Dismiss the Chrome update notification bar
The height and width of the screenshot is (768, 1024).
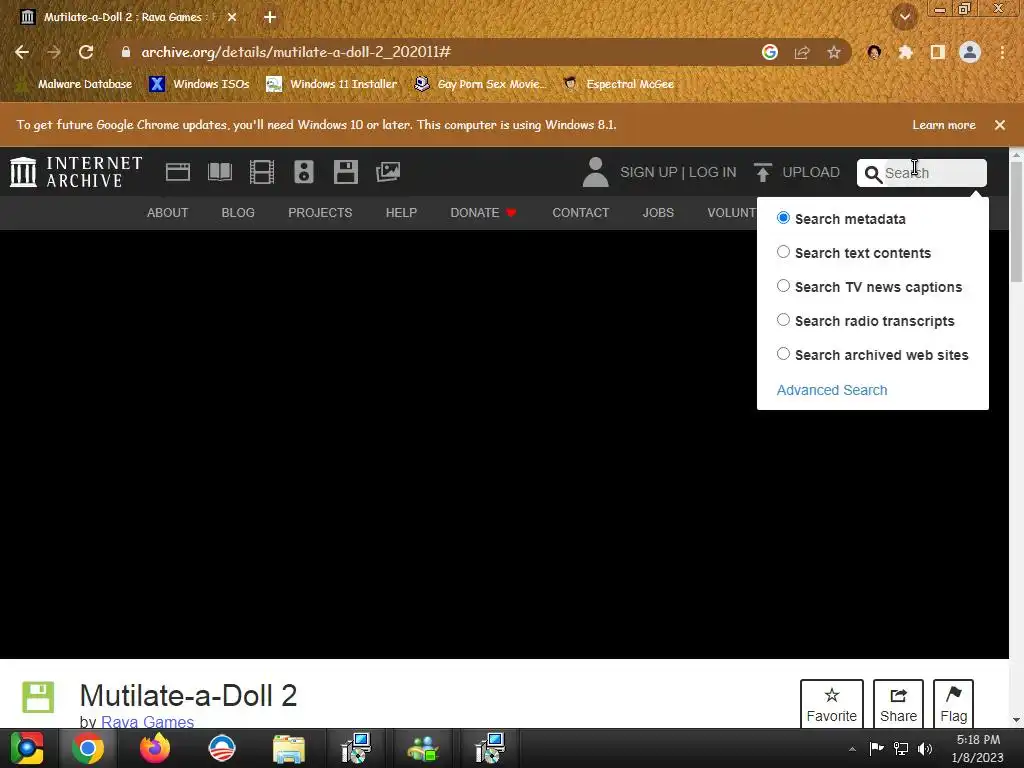[x=1000, y=125]
